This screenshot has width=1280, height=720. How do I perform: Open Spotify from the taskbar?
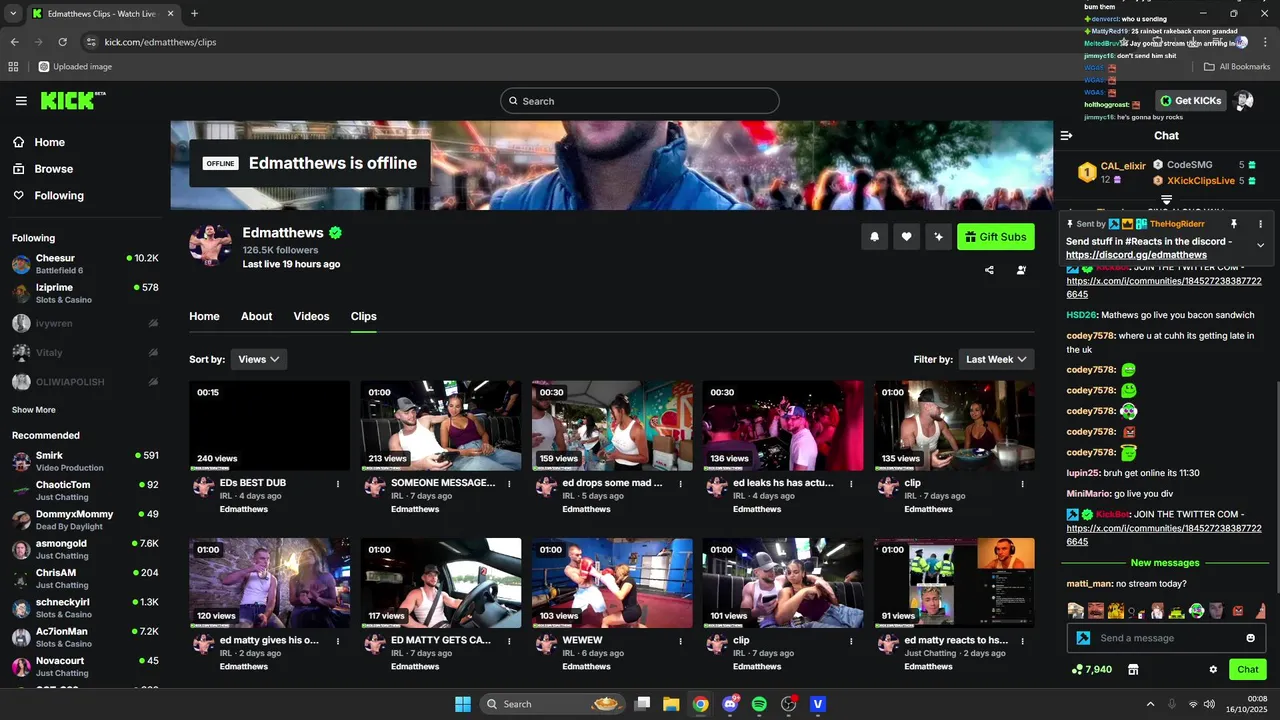[x=759, y=704]
